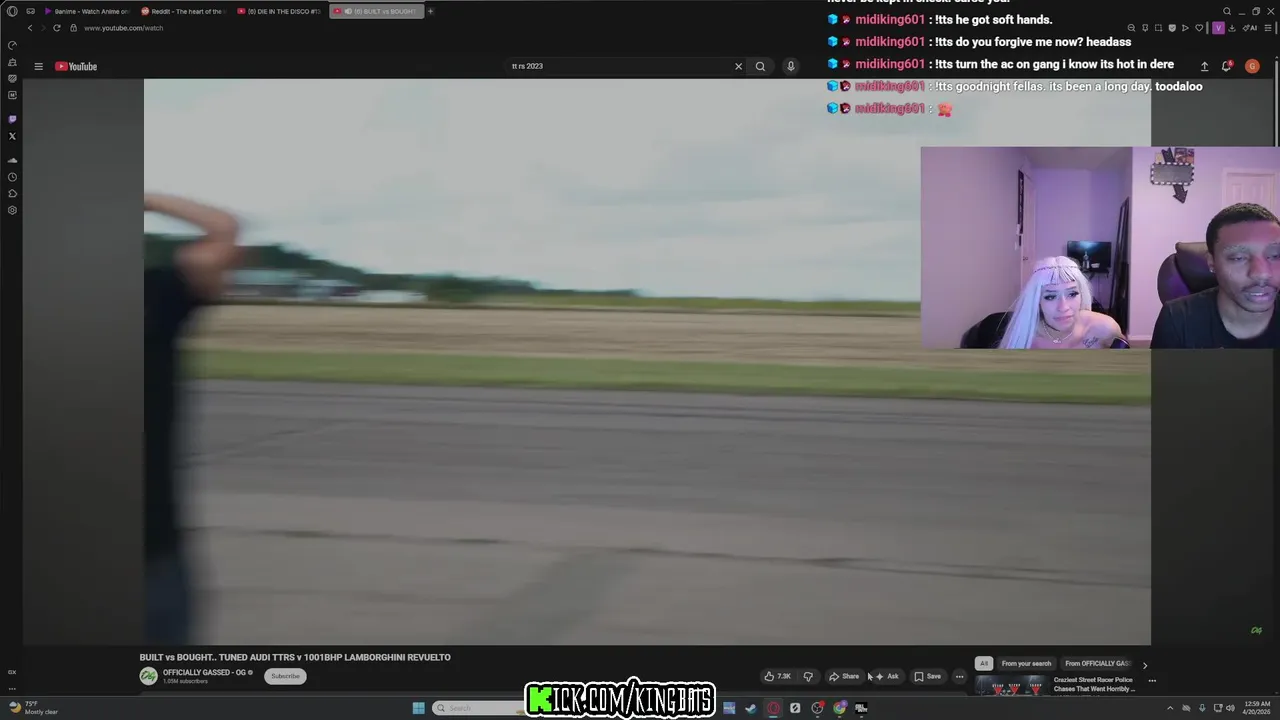Dislike the video with thumbs down
The width and height of the screenshot is (1280, 720).
[x=808, y=676]
